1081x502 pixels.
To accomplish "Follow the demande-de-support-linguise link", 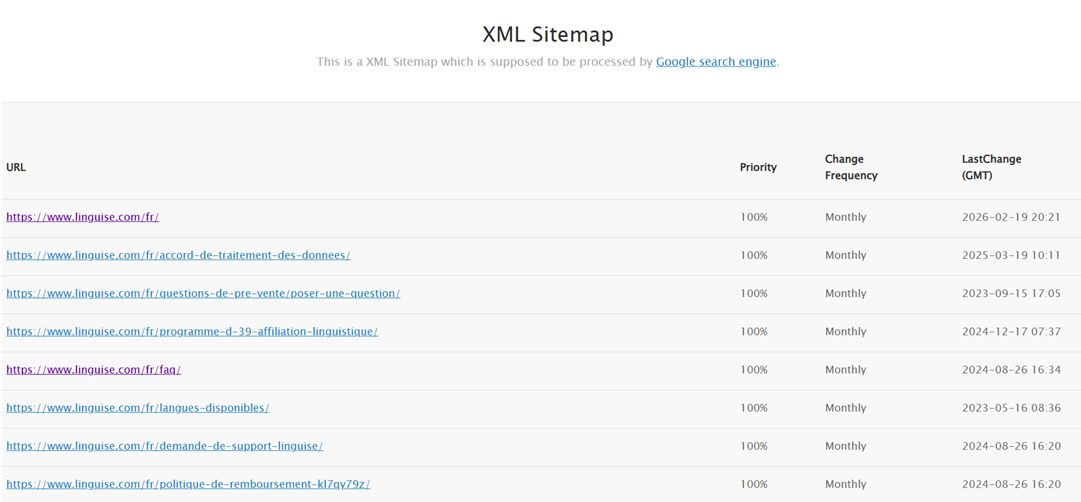I will [164, 446].
